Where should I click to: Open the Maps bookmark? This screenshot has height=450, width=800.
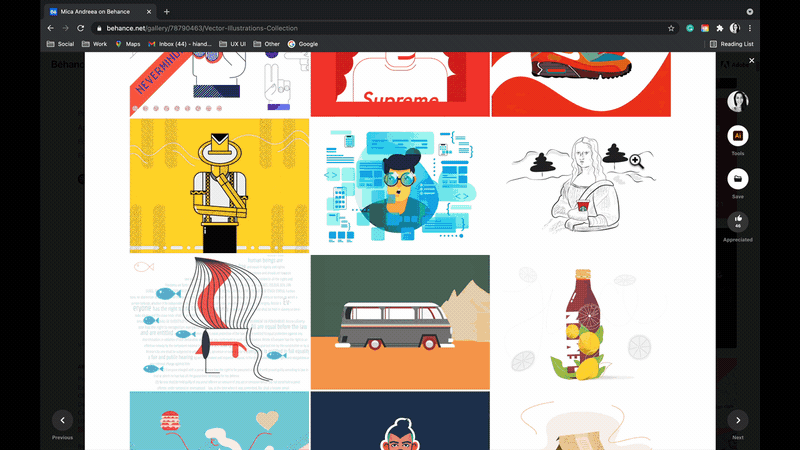click(128, 44)
